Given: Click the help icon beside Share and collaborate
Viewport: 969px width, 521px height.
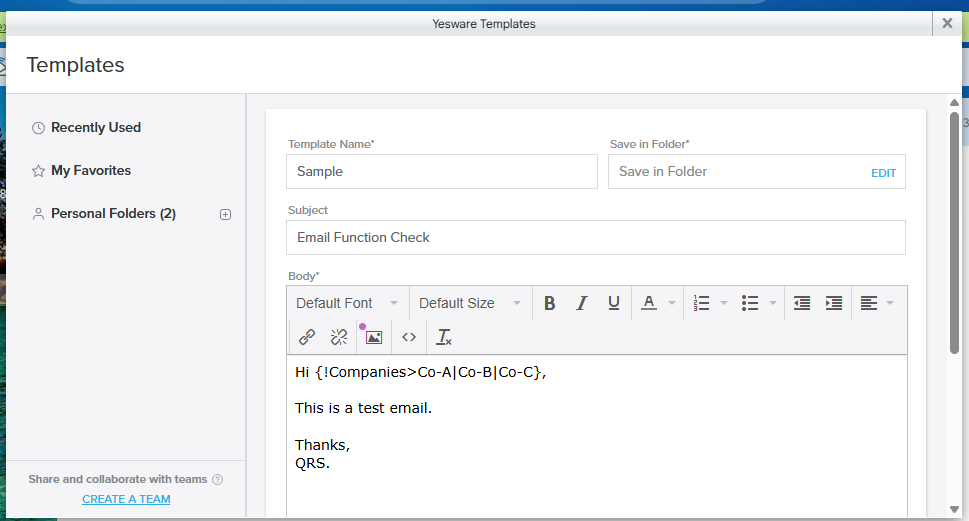Looking at the screenshot, I should (x=218, y=480).
